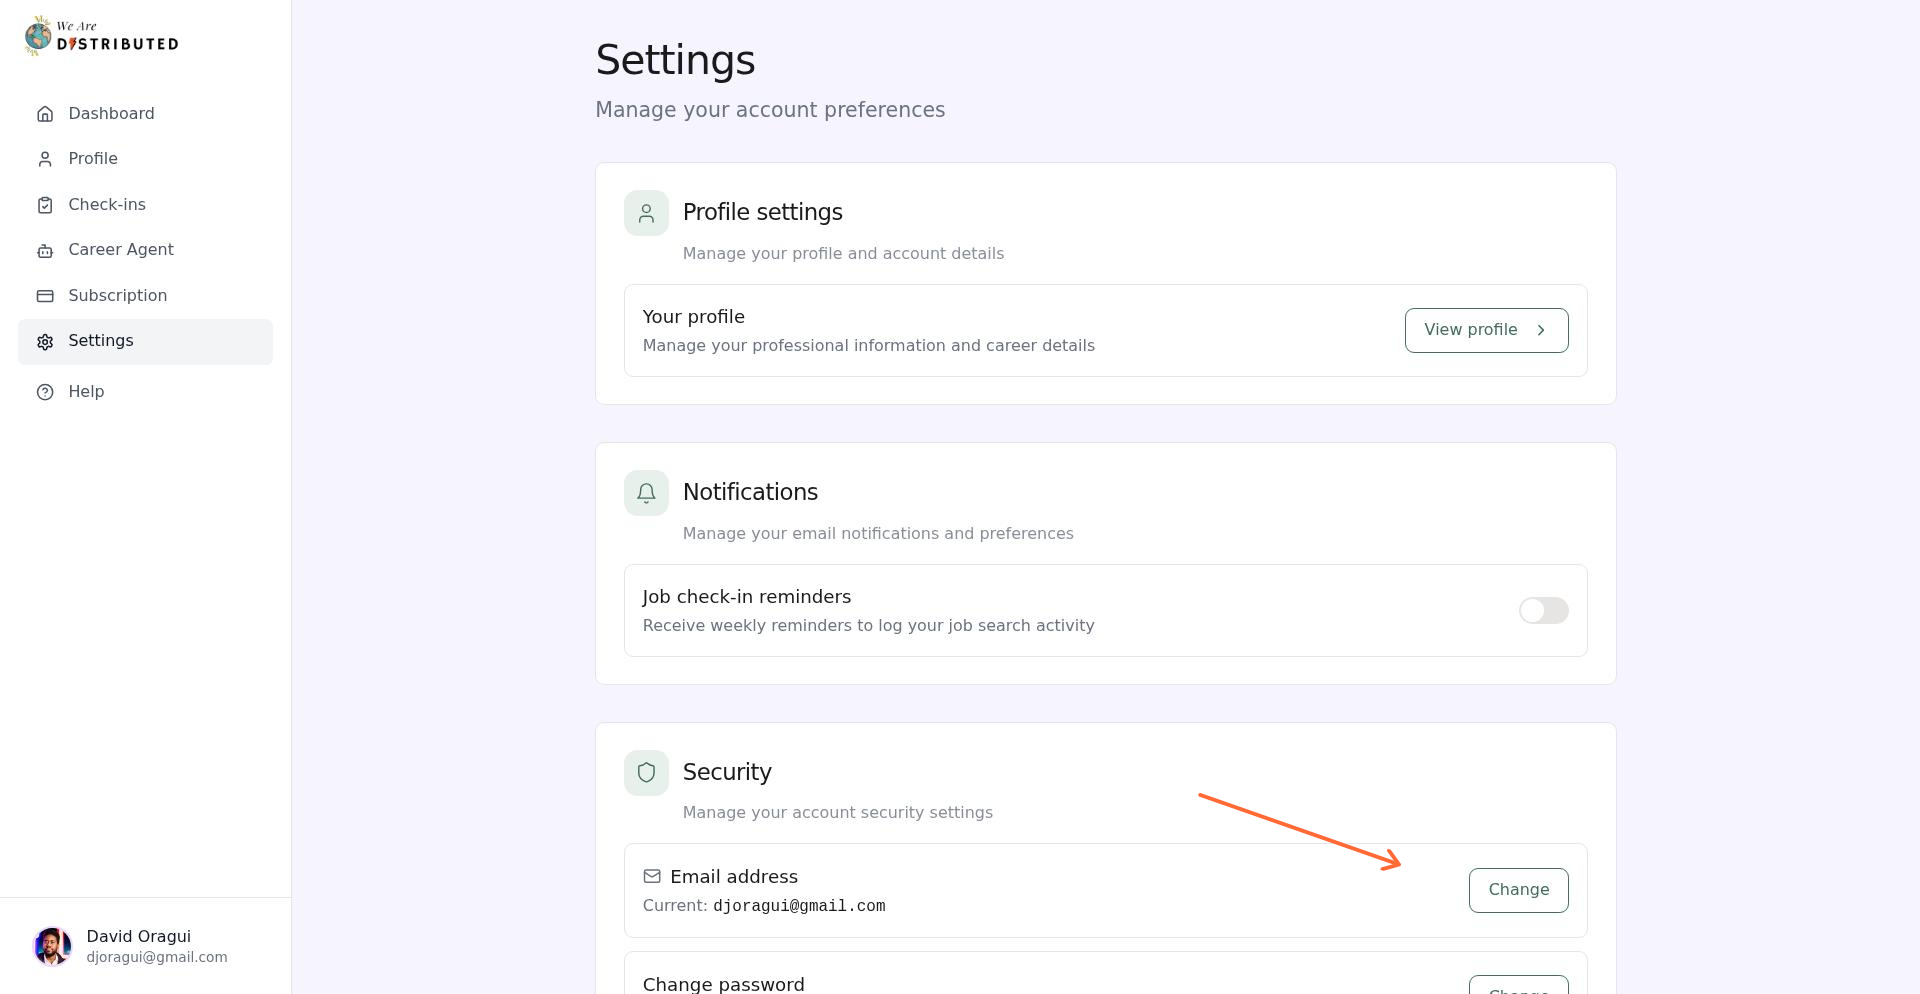Click the chevron arrow on View profile
1920x994 pixels.
point(1541,330)
